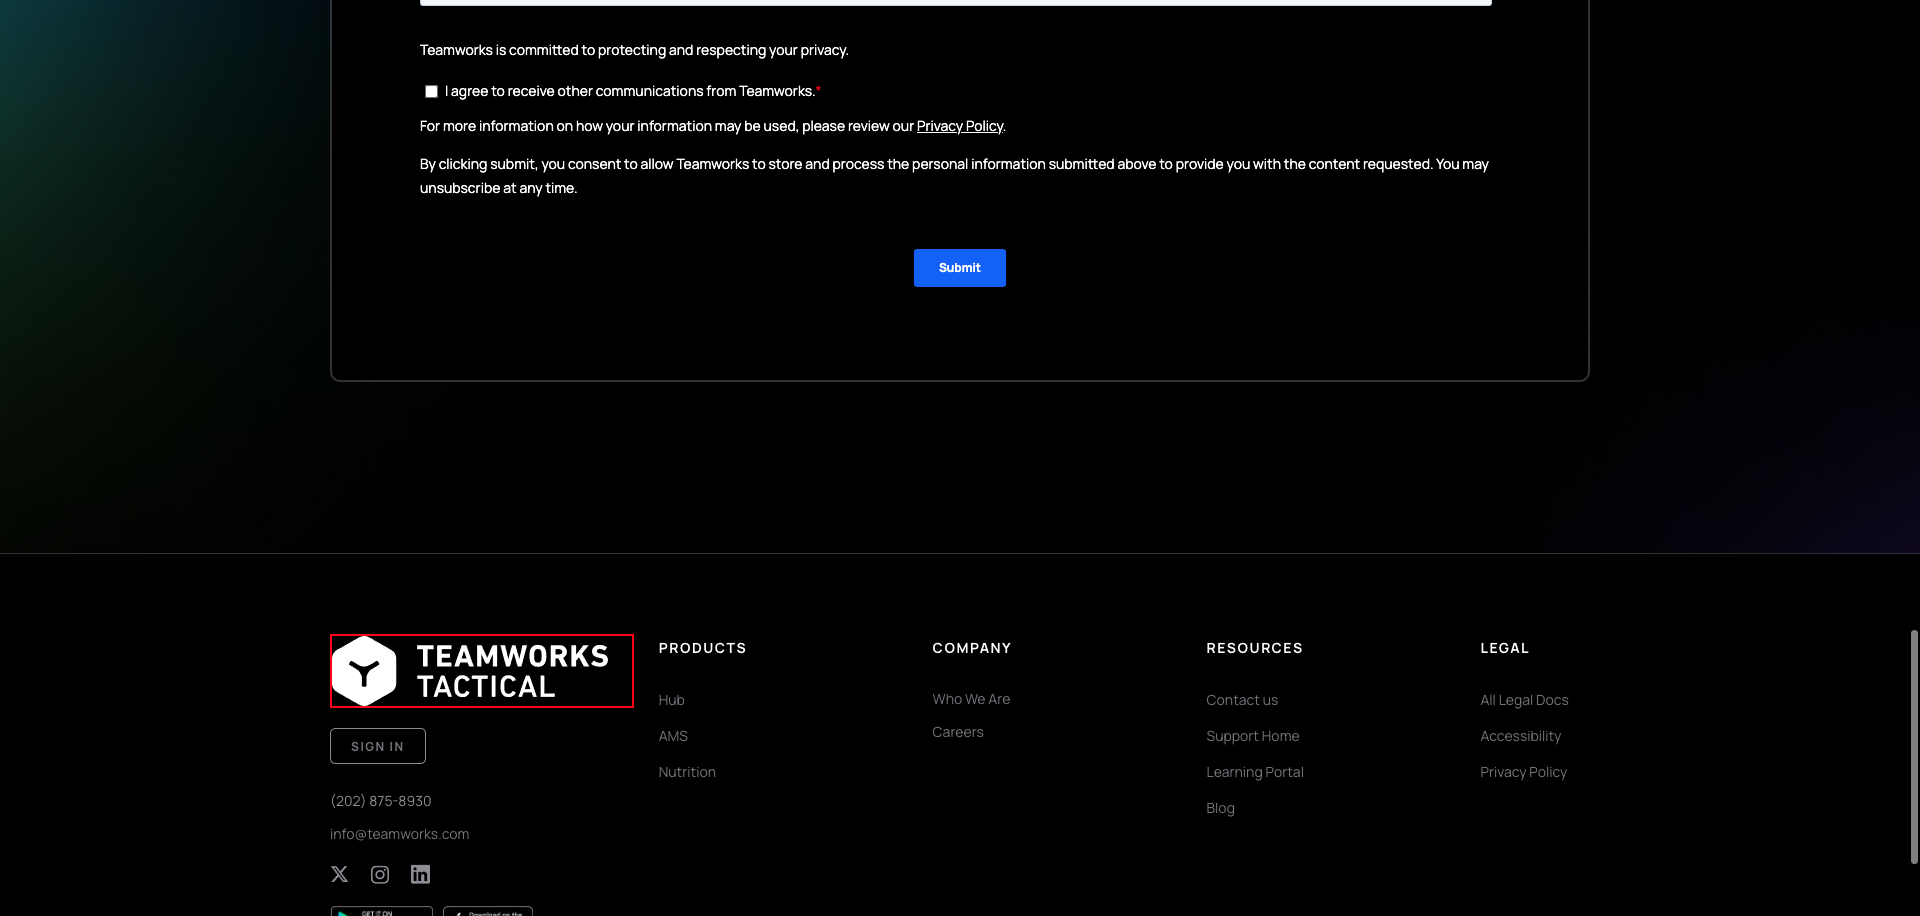Email info@teamworks.com via footer link
Image resolution: width=1920 pixels, height=916 pixels.
tap(399, 833)
